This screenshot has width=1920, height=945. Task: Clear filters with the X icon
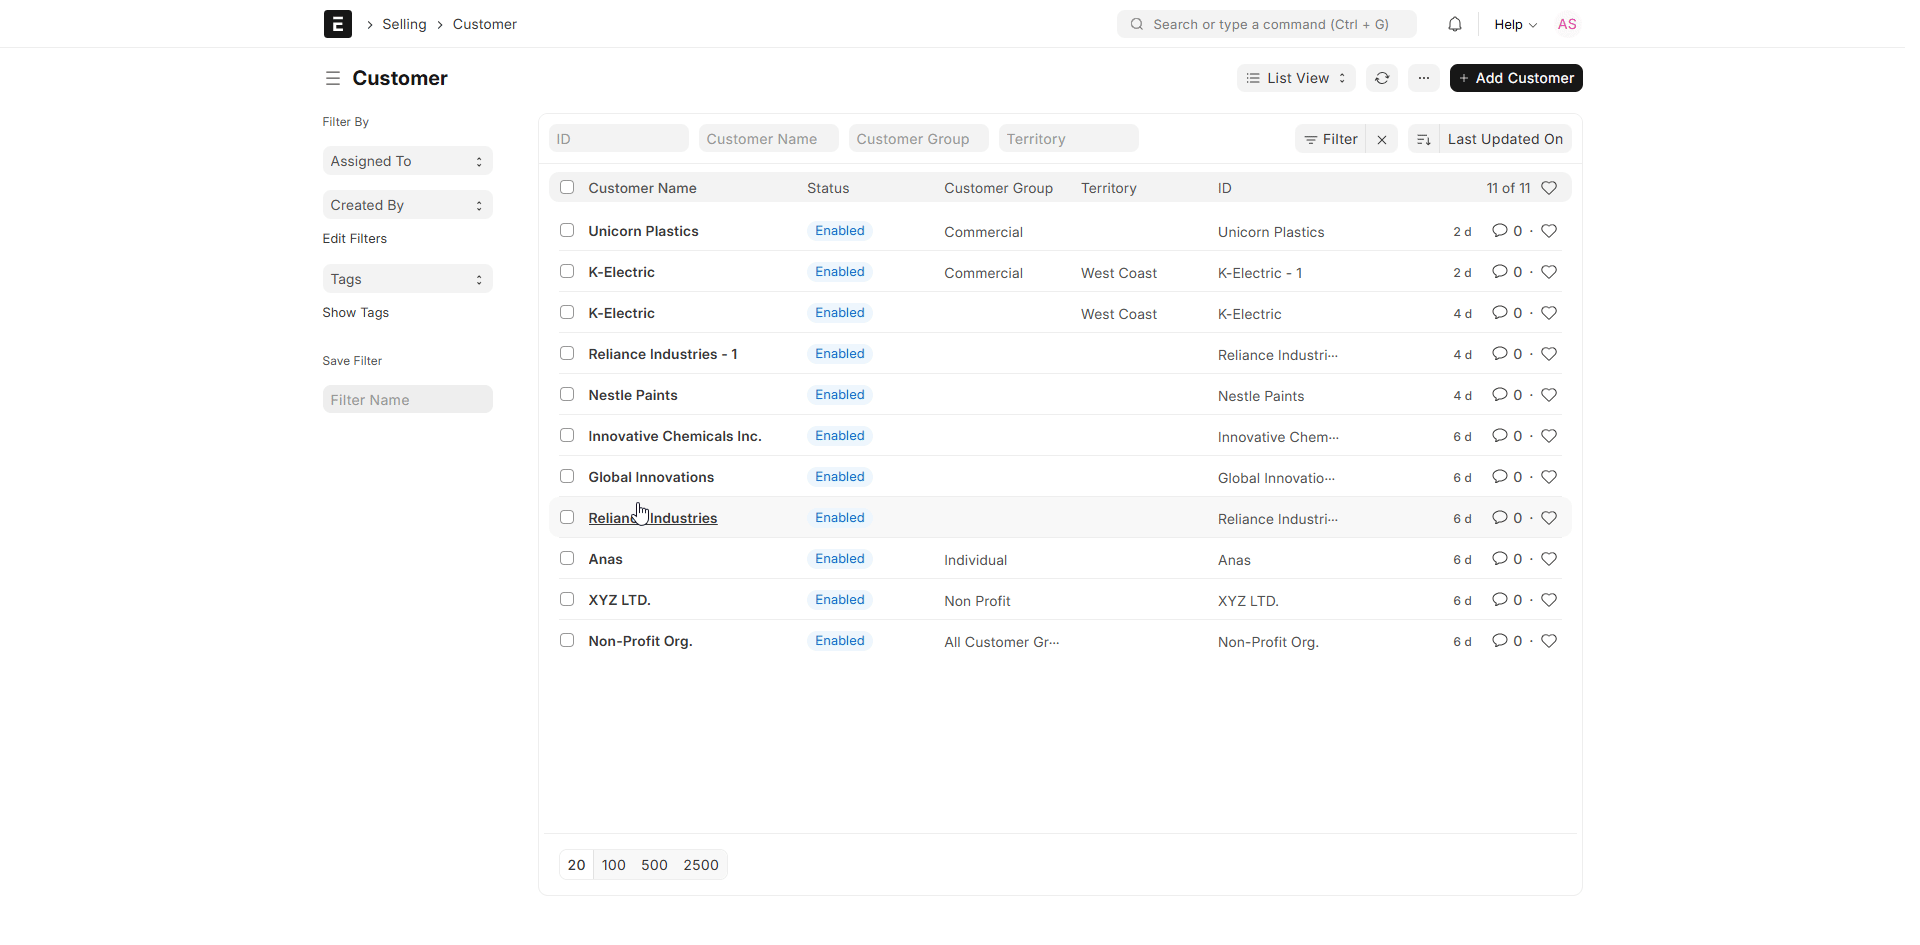click(x=1382, y=139)
